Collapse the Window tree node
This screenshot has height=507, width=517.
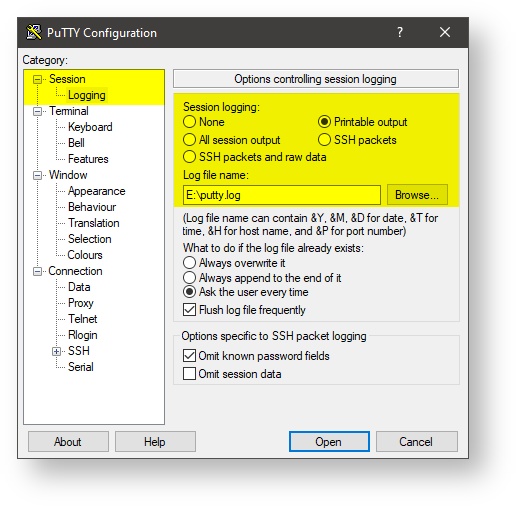[38, 175]
